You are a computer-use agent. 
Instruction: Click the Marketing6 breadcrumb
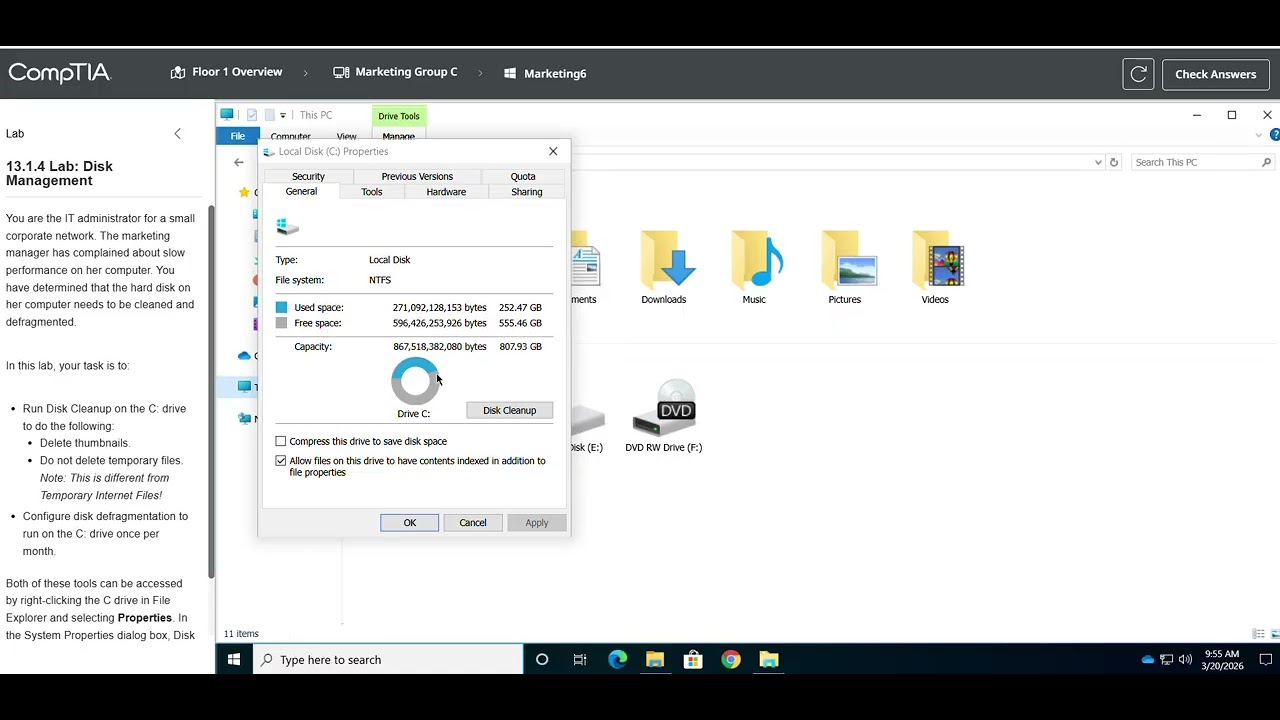pyautogui.click(x=545, y=73)
